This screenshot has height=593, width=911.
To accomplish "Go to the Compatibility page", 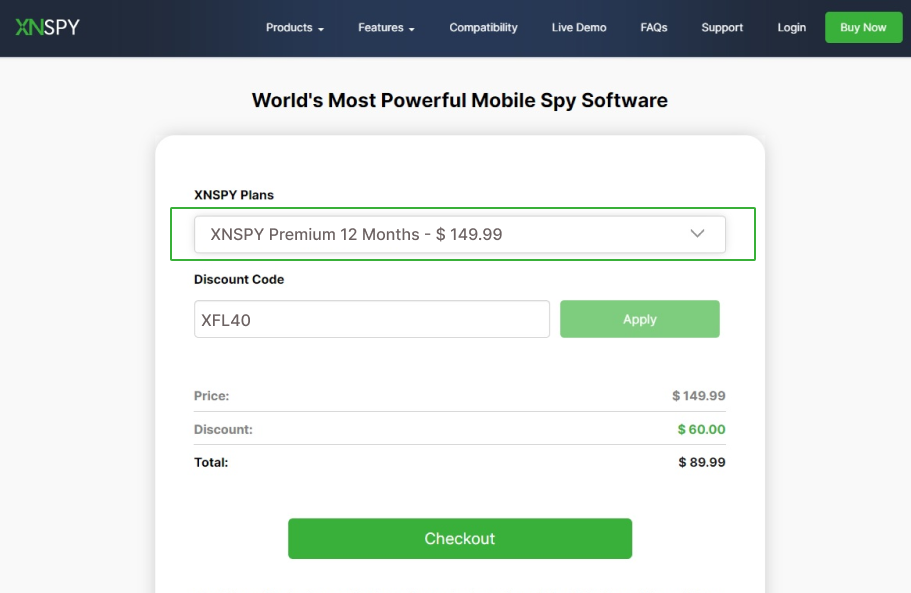I will click(483, 28).
